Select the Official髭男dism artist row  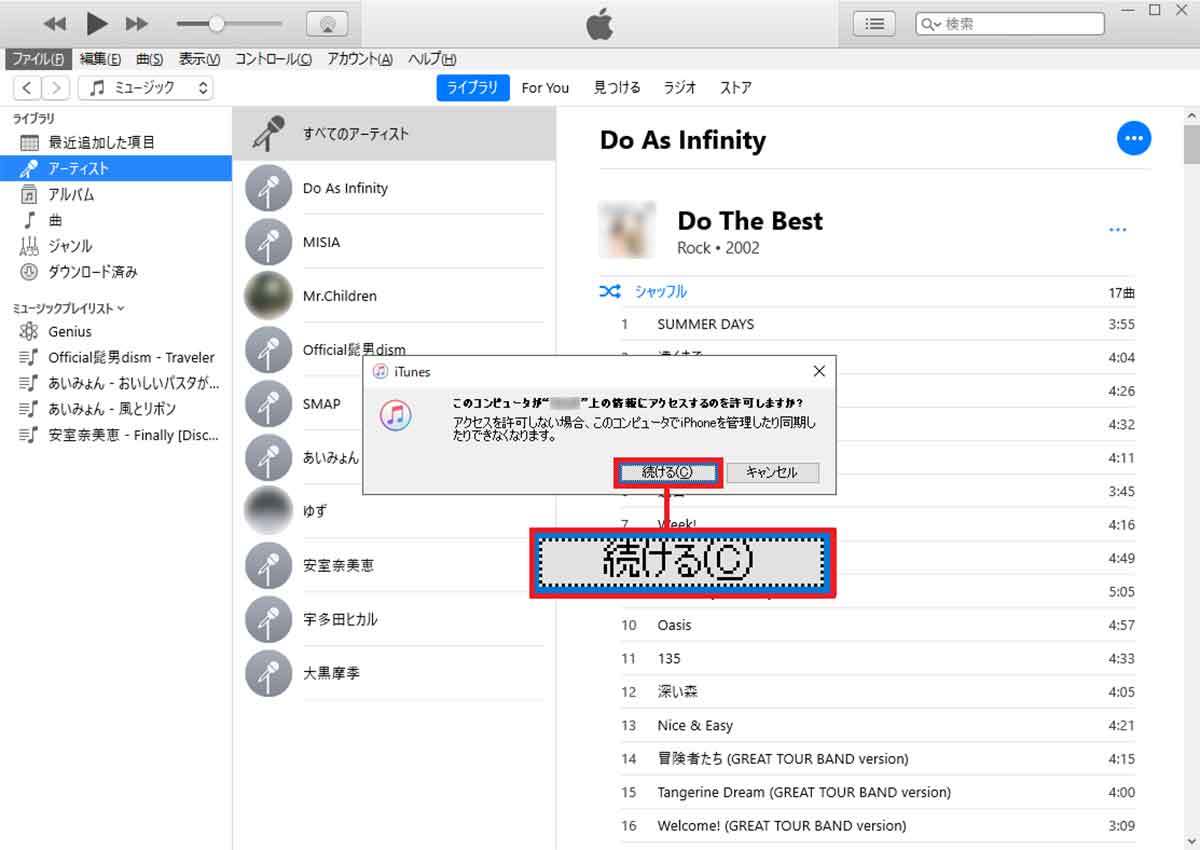click(x=394, y=350)
